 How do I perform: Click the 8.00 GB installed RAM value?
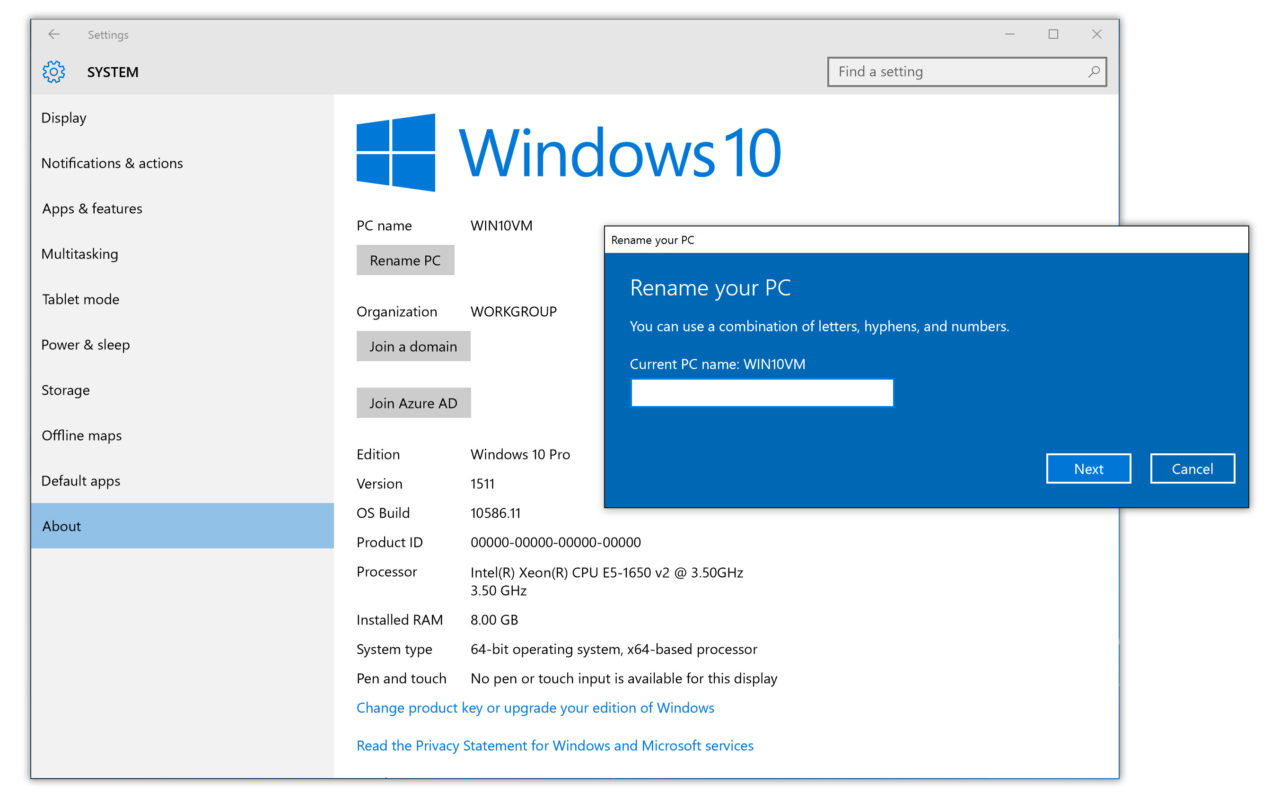tap(494, 620)
